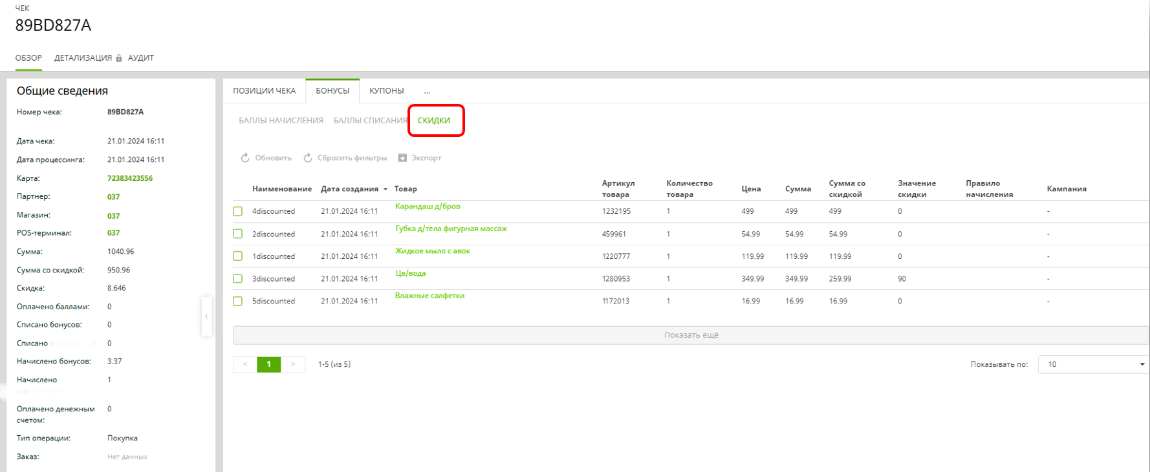Toggle sort arrow on Дата создания column
The width and height of the screenshot is (1150, 472).
tap(386, 189)
